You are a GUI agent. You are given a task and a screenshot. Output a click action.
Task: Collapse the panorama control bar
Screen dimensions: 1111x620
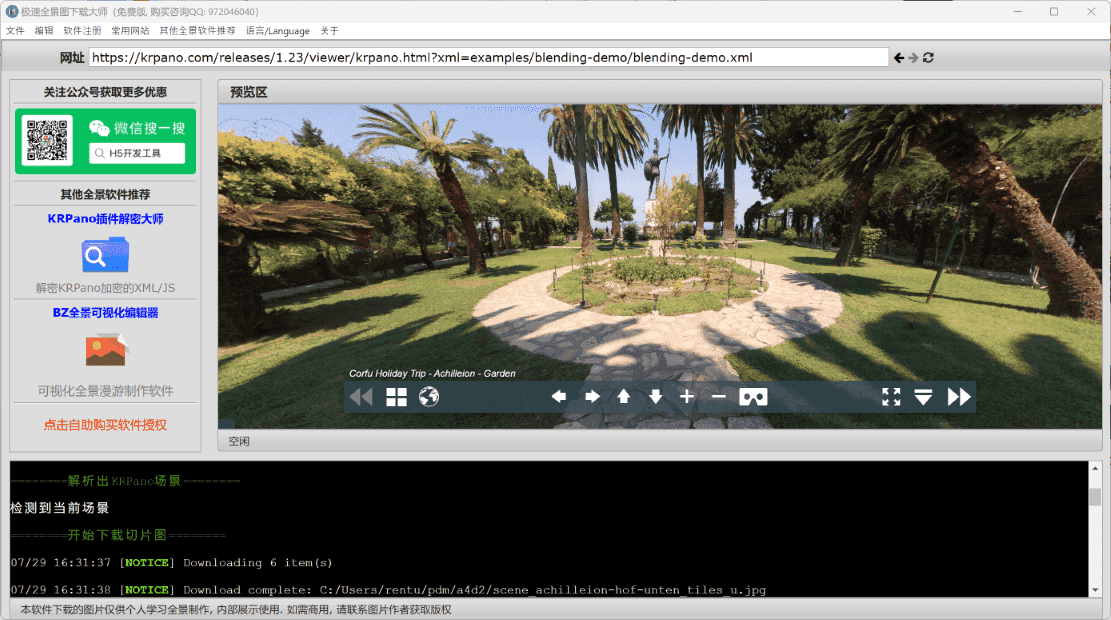(x=923, y=397)
